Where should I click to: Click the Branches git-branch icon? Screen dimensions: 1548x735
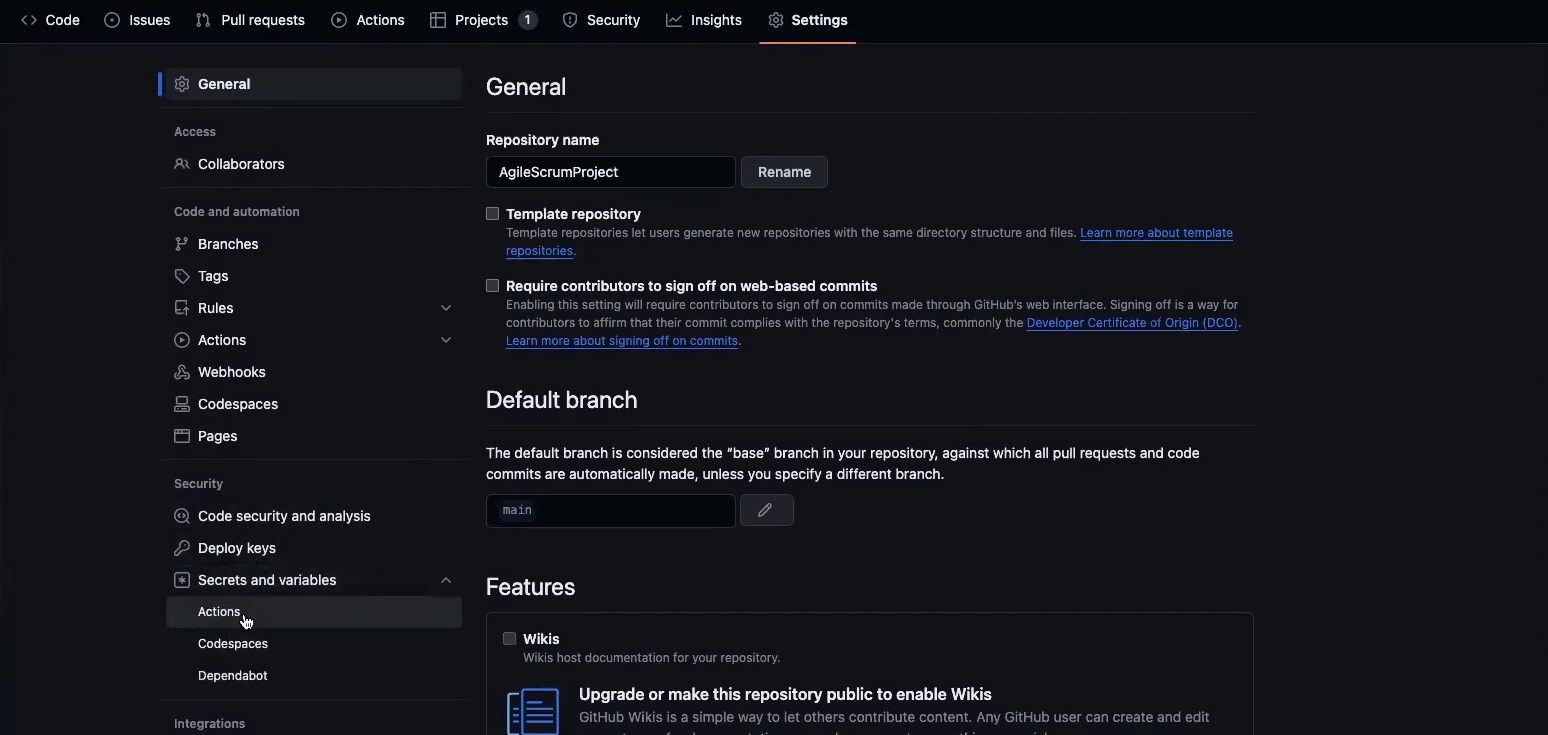182,244
